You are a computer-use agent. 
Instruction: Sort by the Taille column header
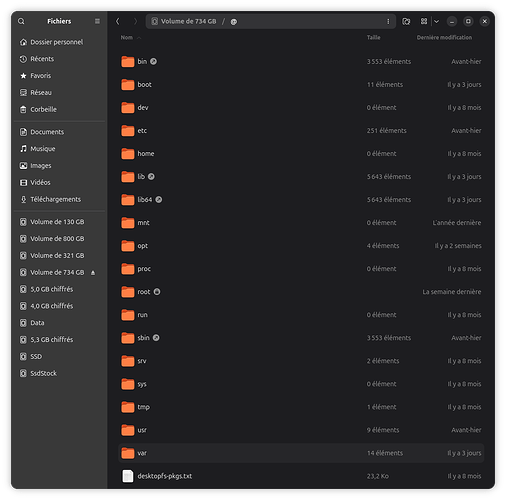(x=373, y=38)
